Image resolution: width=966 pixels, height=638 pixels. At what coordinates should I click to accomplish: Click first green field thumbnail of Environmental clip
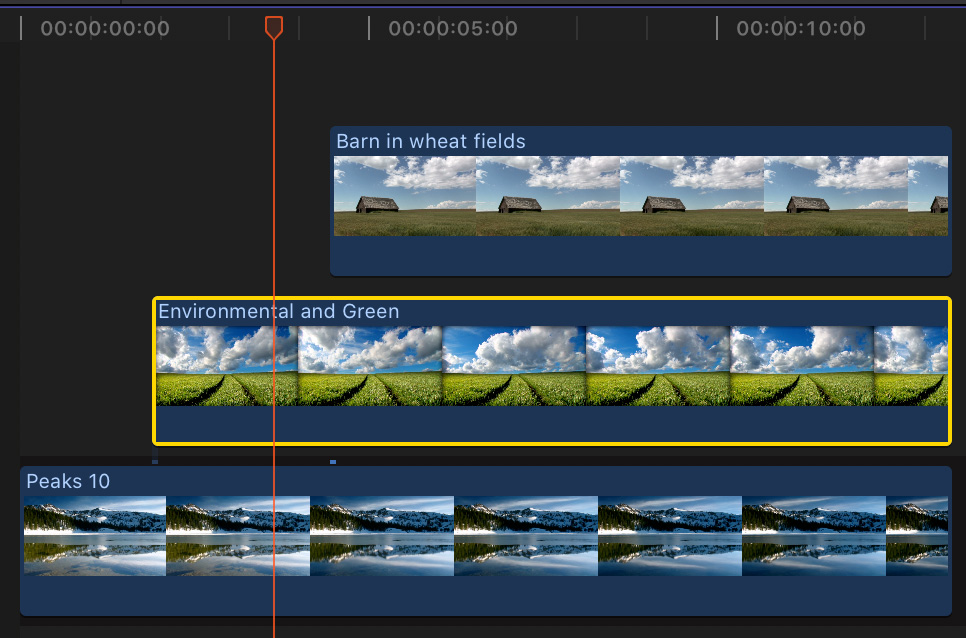(227, 366)
